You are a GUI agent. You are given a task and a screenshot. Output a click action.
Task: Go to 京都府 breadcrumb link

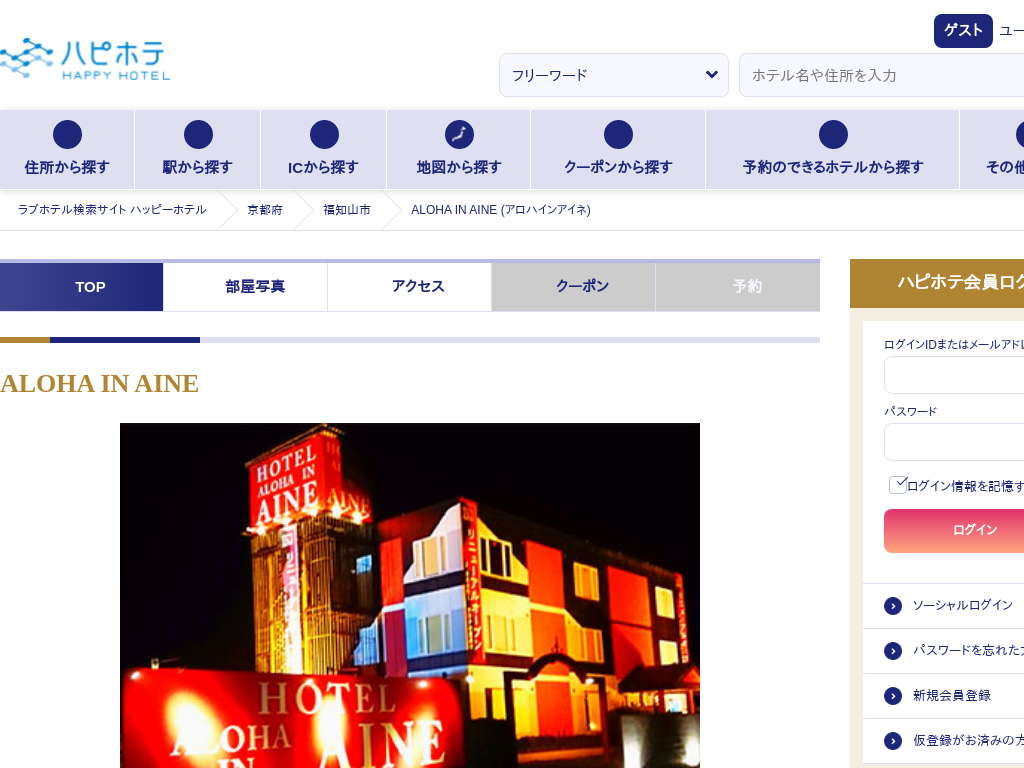pyautogui.click(x=264, y=210)
